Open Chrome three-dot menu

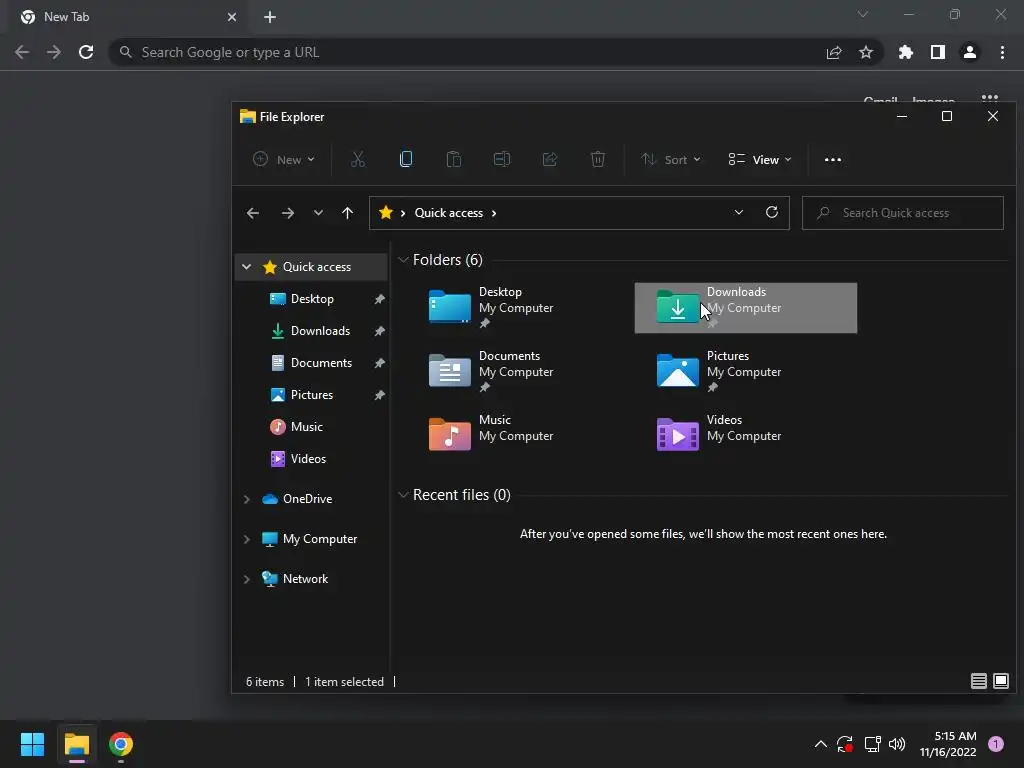pos(1002,52)
